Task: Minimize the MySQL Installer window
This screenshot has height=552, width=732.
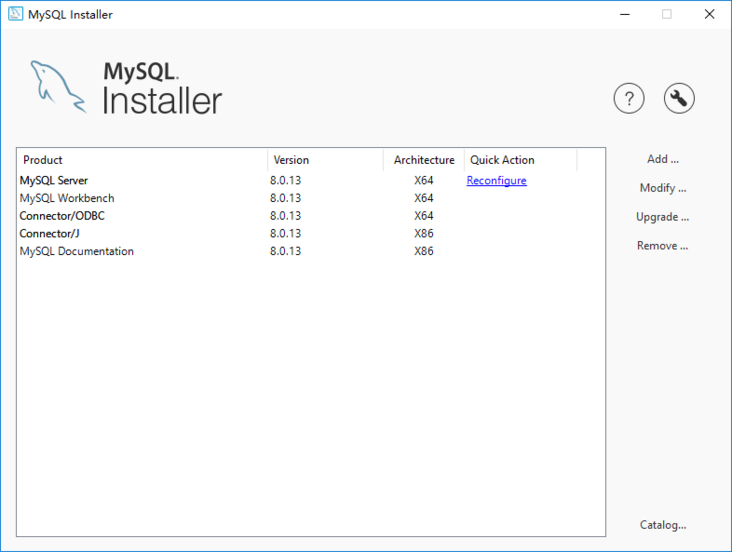Action: coord(625,14)
